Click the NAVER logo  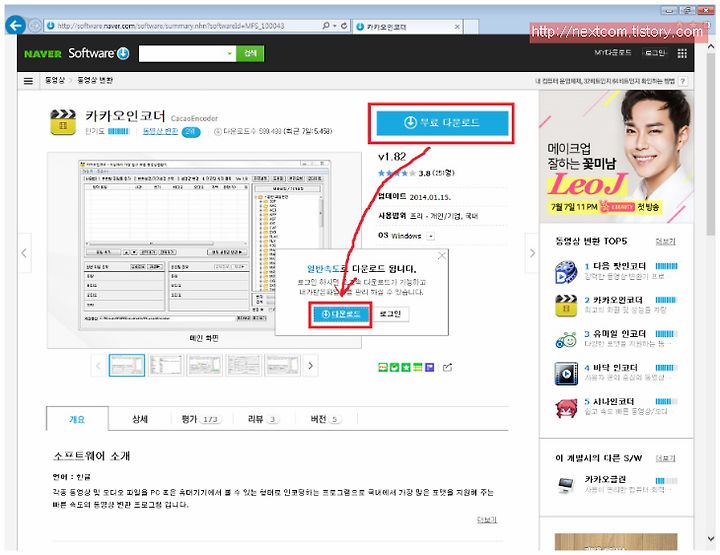(43, 54)
